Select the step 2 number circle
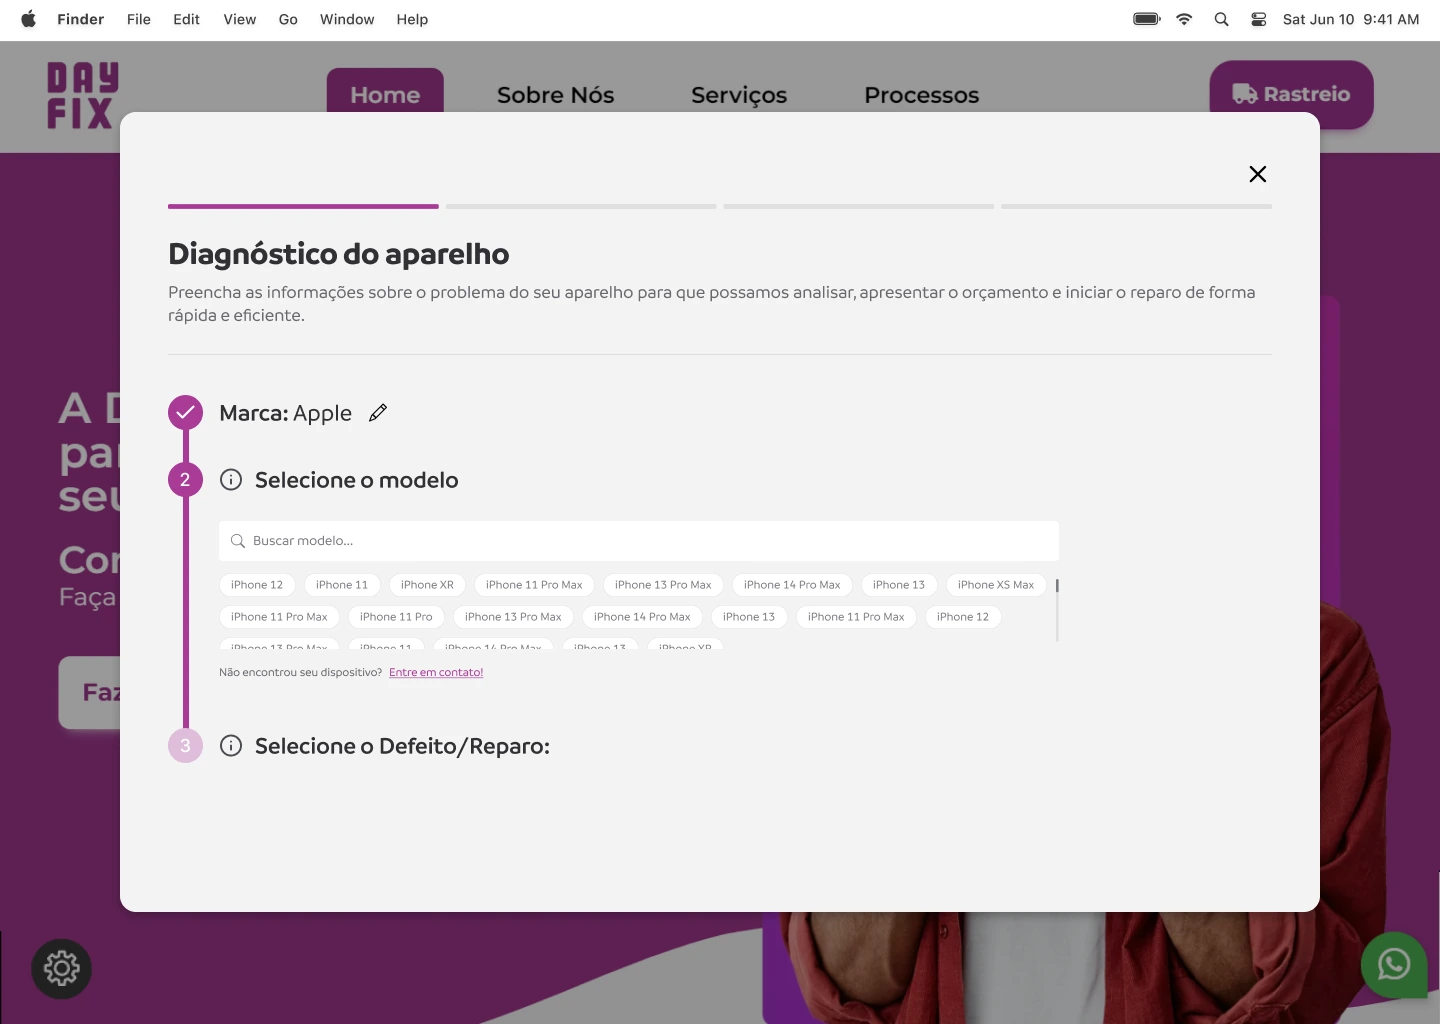This screenshot has height=1024, width=1440. click(x=185, y=480)
